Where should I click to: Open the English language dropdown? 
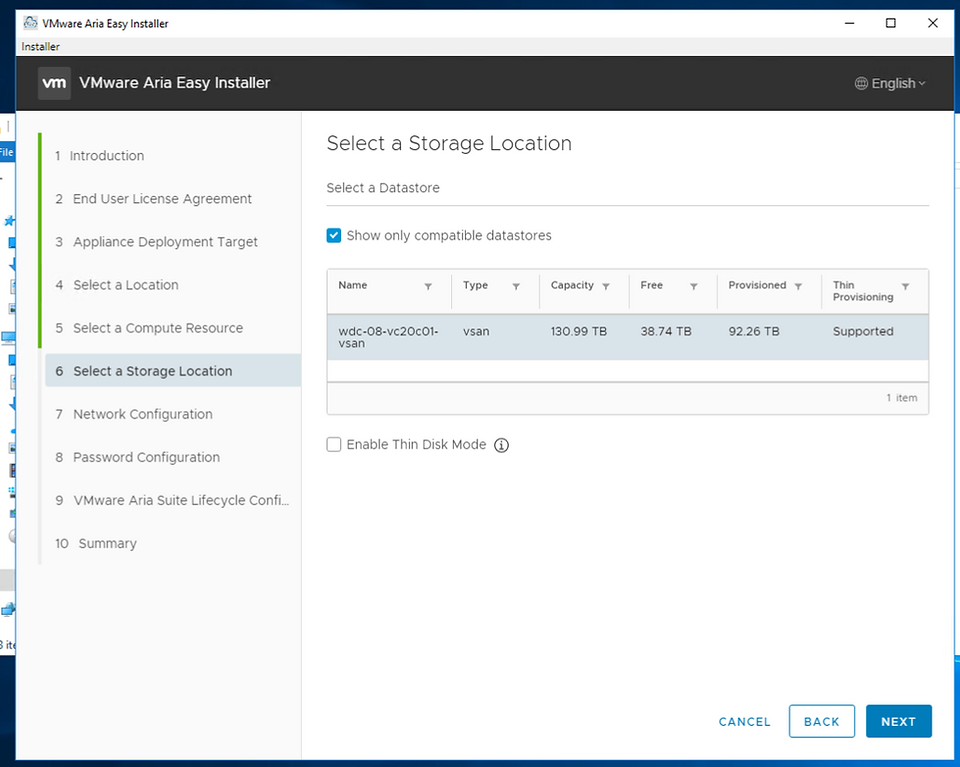pos(891,83)
